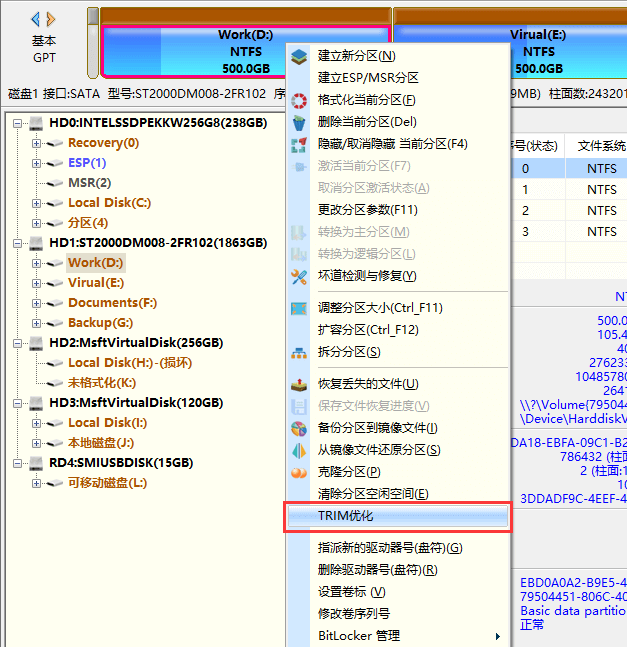This screenshot has width=627, height=647.
Task: Choose 修改卷序列号 menu item
Action: click(398, 614)
